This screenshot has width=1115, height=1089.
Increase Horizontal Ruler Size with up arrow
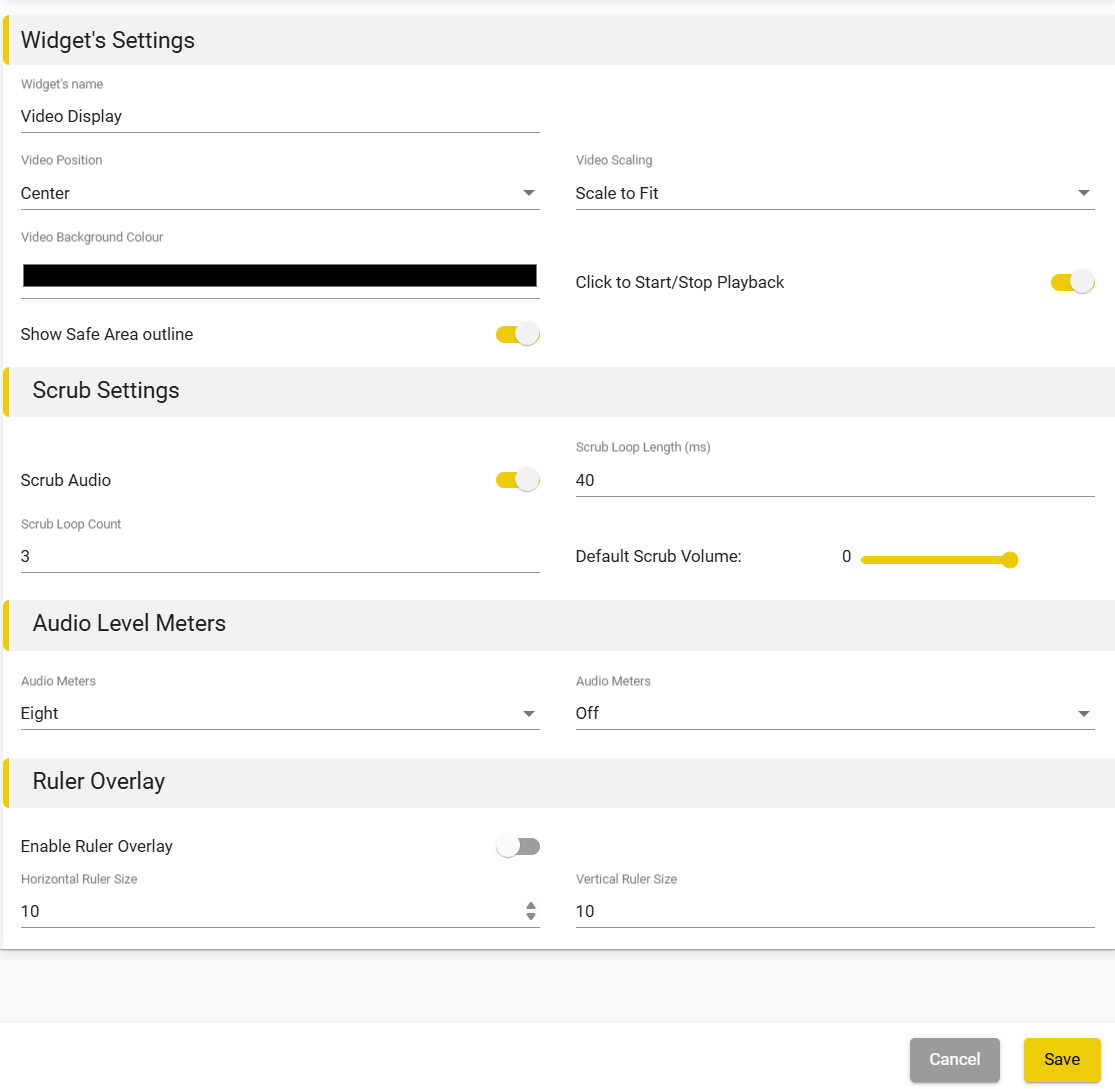530,906
